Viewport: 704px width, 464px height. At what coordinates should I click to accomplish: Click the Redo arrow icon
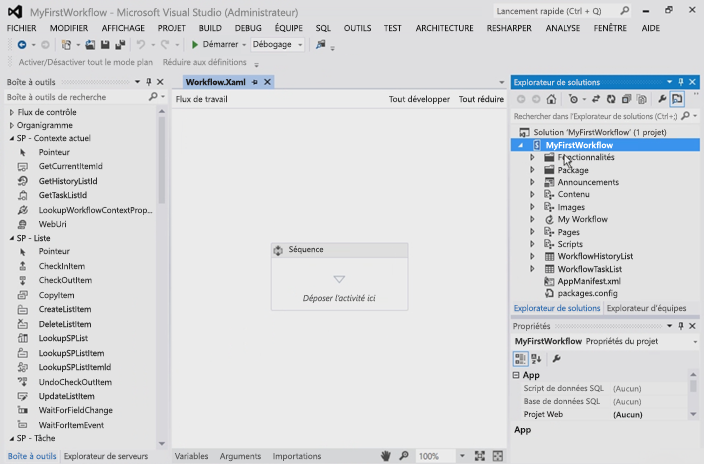165,44
